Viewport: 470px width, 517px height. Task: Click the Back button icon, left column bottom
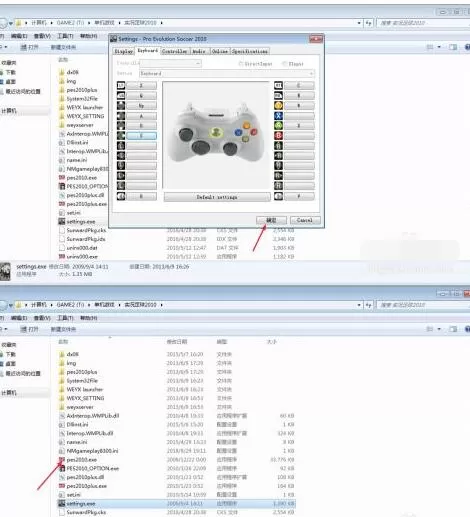click(x=121, y=196)
